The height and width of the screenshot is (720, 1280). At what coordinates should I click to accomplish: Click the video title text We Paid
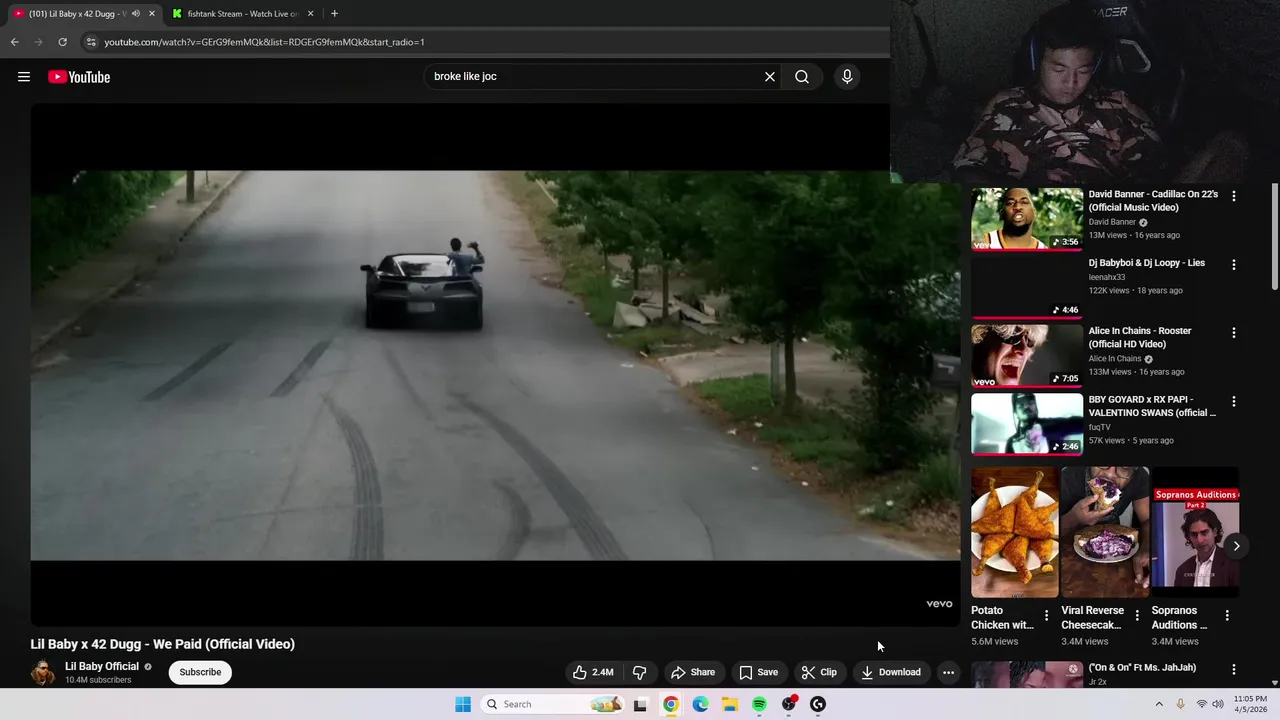point(162,644)
